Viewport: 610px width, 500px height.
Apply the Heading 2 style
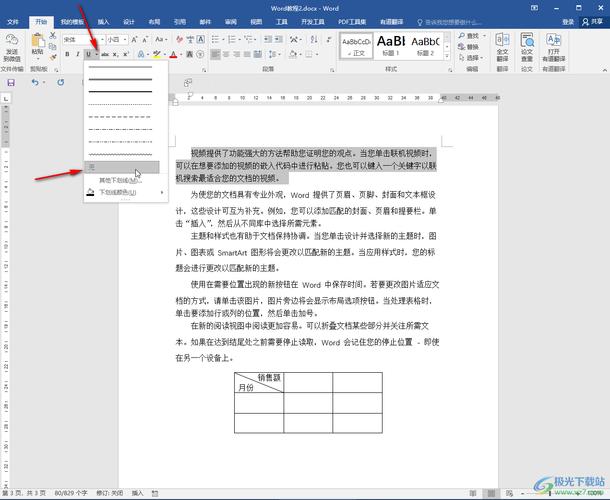[x=426, y=46]
